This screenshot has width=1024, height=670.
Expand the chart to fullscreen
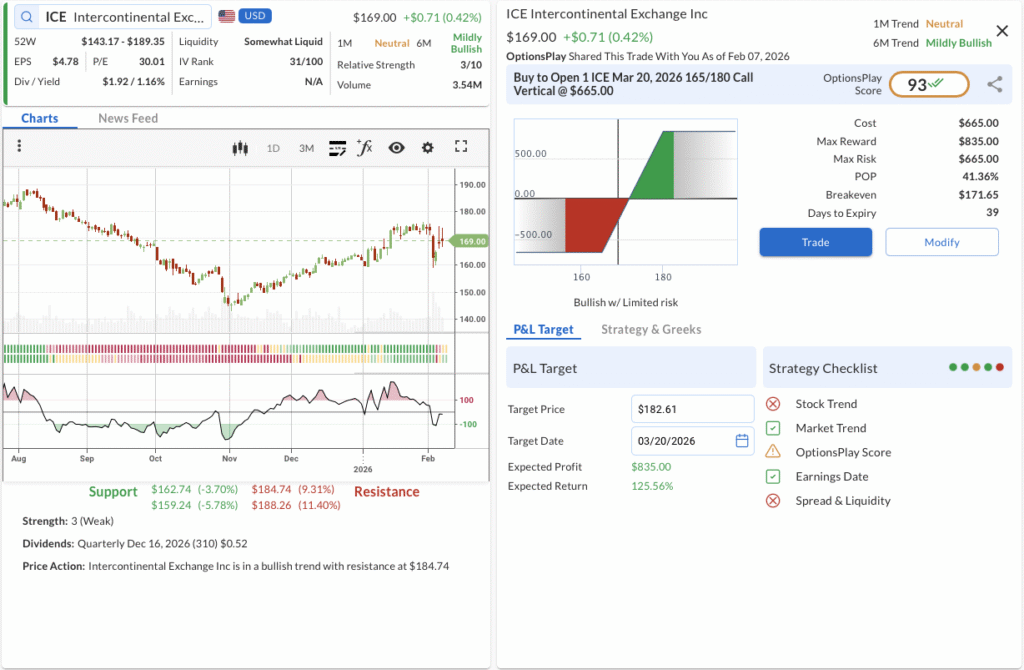[461, 147]
